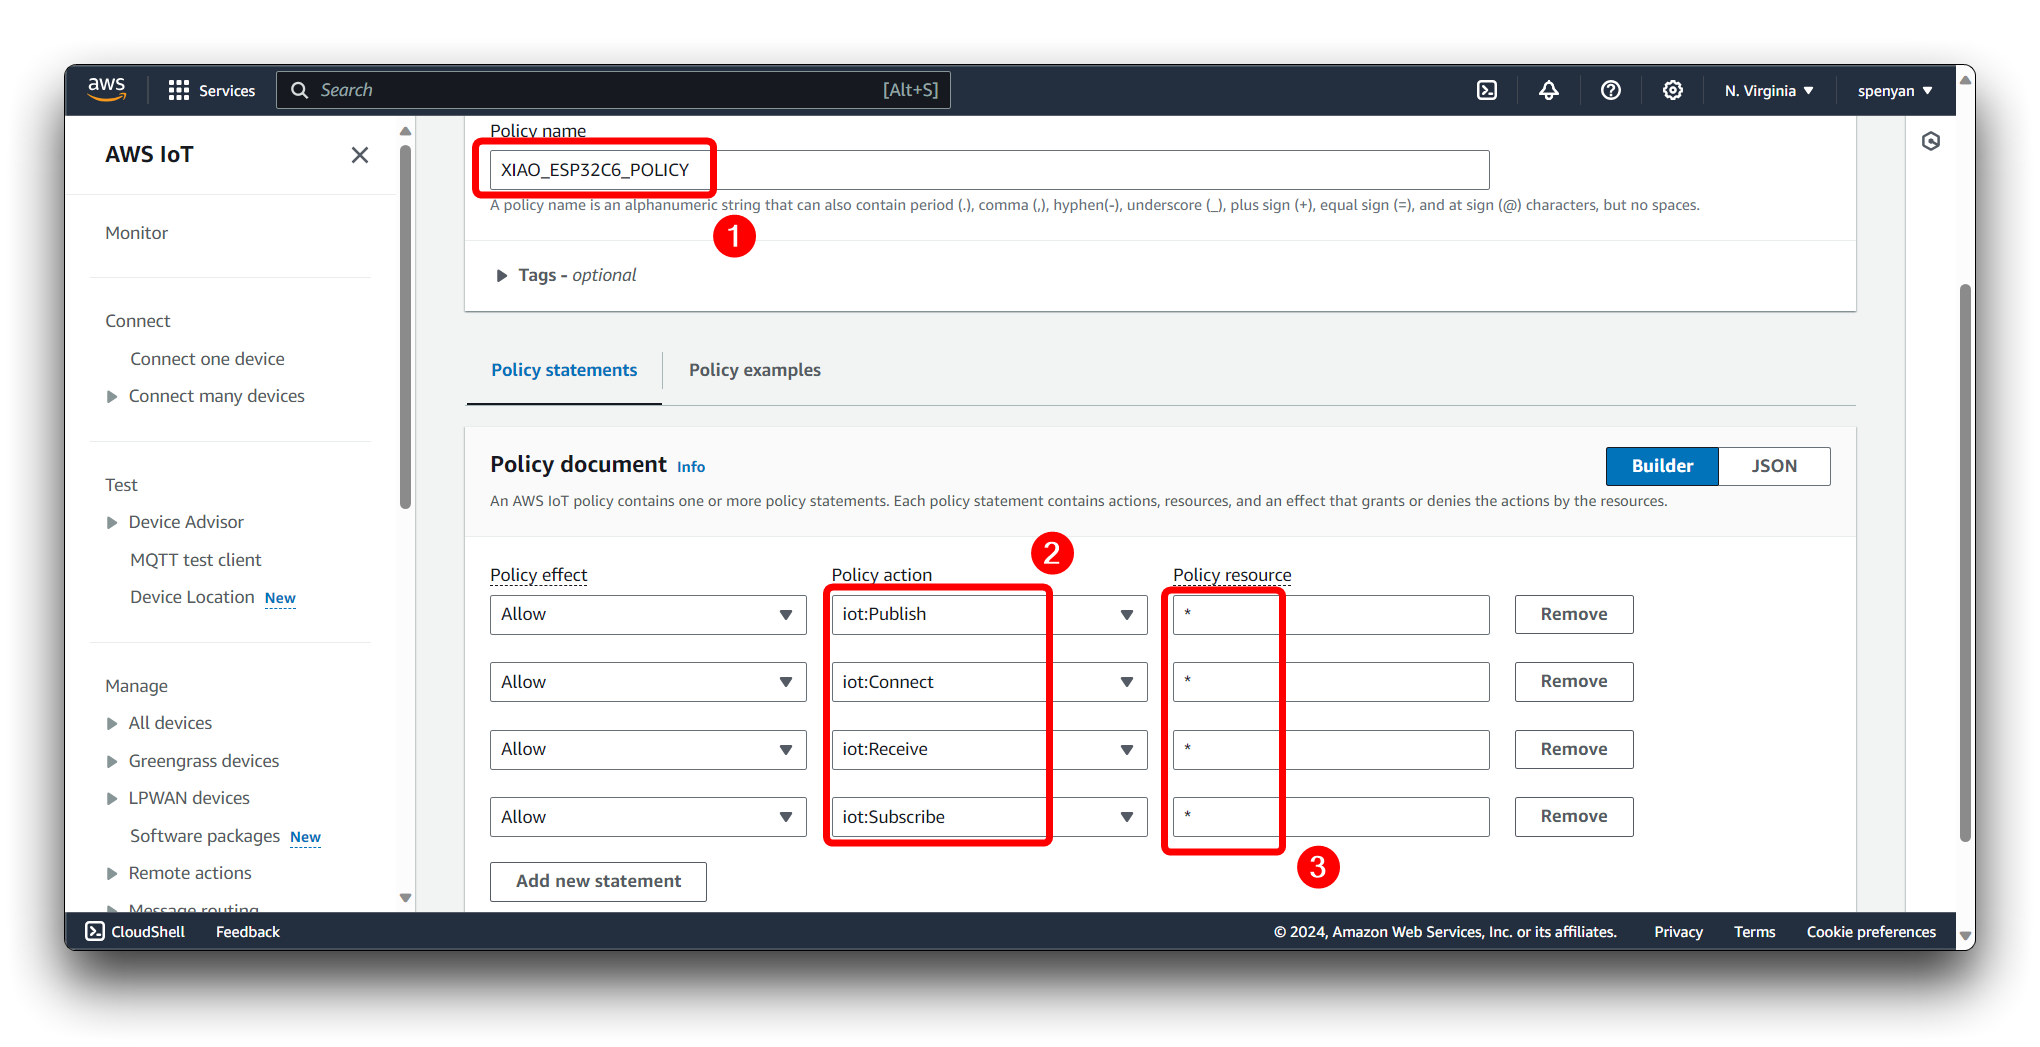Switch to the Policy statements tab
The height and width of the screenshot is (1047, 2040).
click(564, 370)
